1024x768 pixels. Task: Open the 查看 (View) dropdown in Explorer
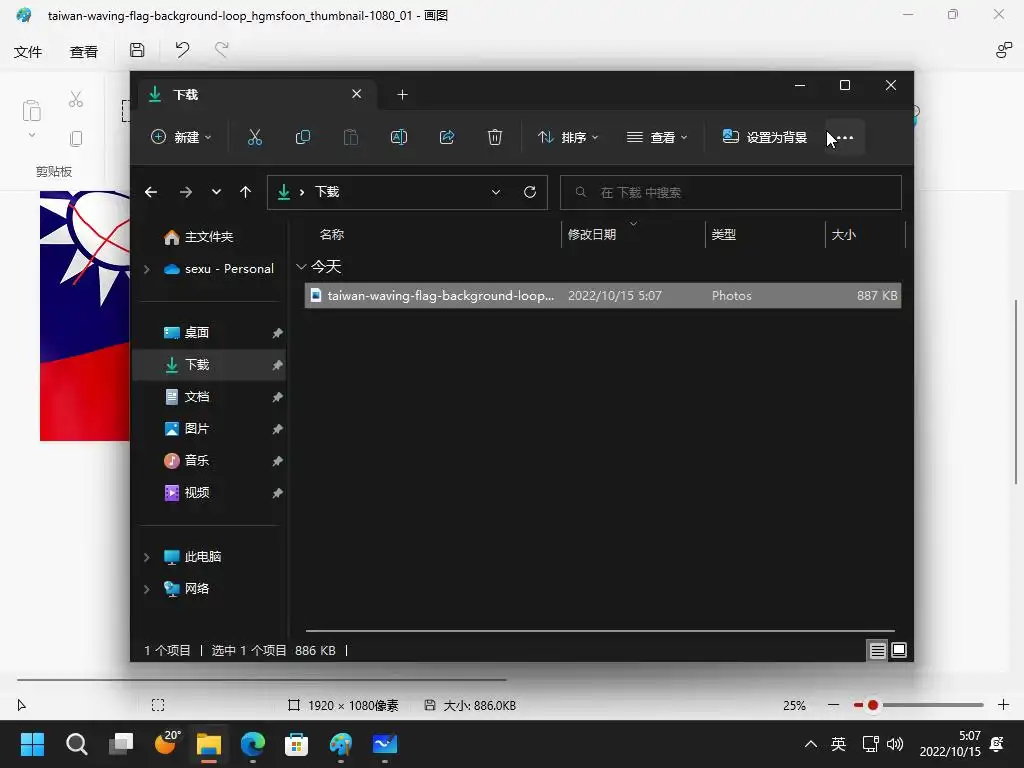point(656,137)
